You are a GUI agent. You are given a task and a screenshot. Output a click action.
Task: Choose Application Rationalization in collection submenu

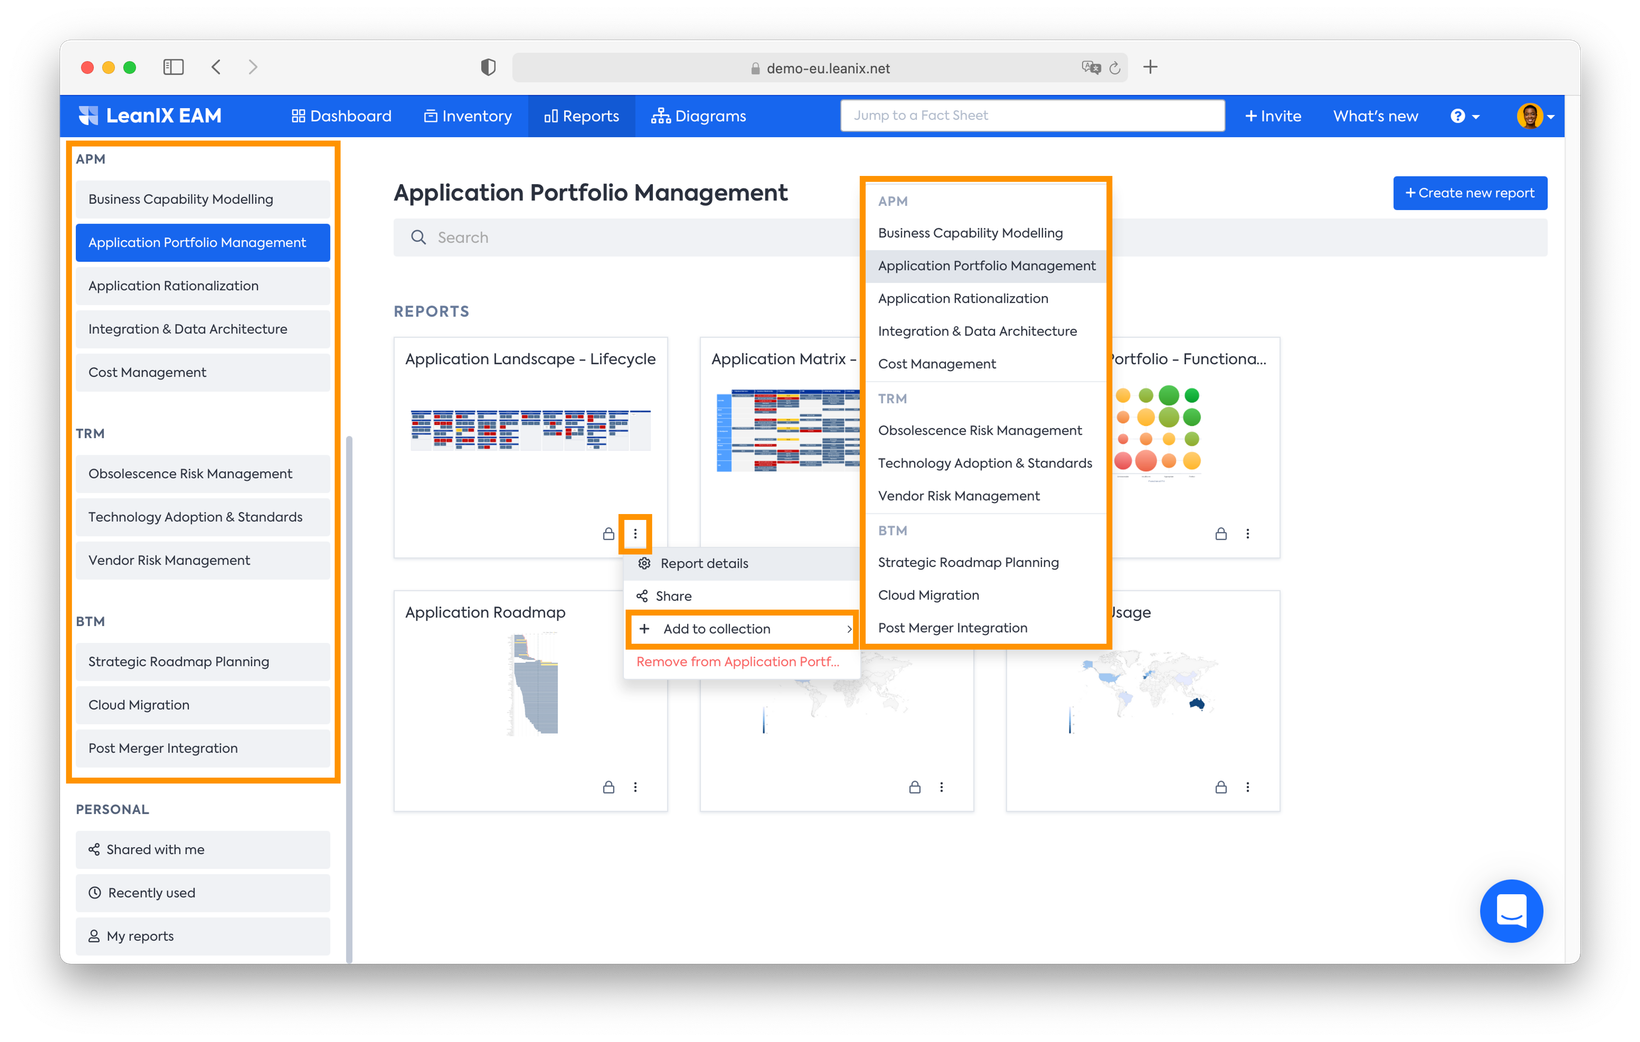point(986,298)
